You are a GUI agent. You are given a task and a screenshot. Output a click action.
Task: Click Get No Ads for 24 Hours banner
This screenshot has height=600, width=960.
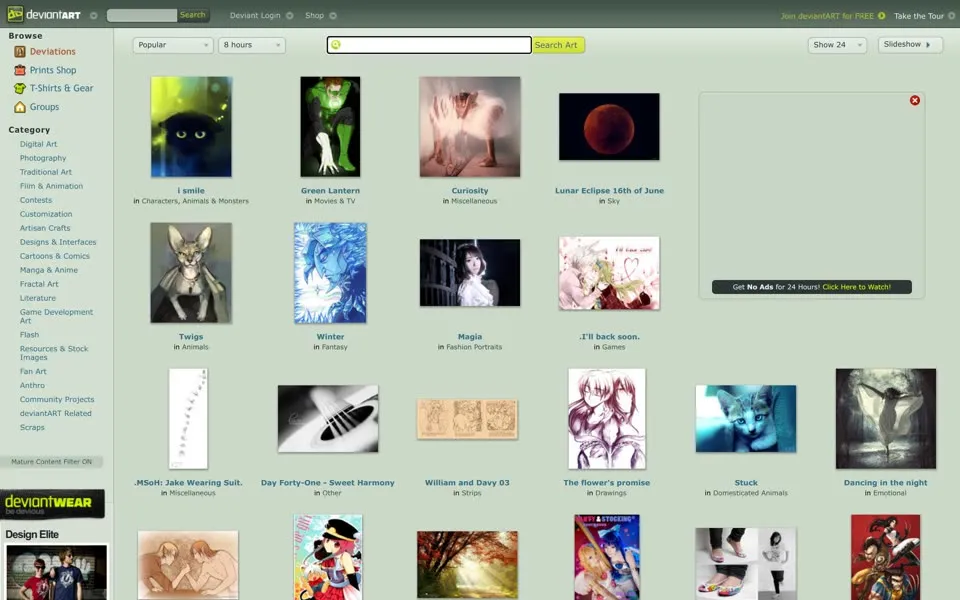(x=811, y=287)
